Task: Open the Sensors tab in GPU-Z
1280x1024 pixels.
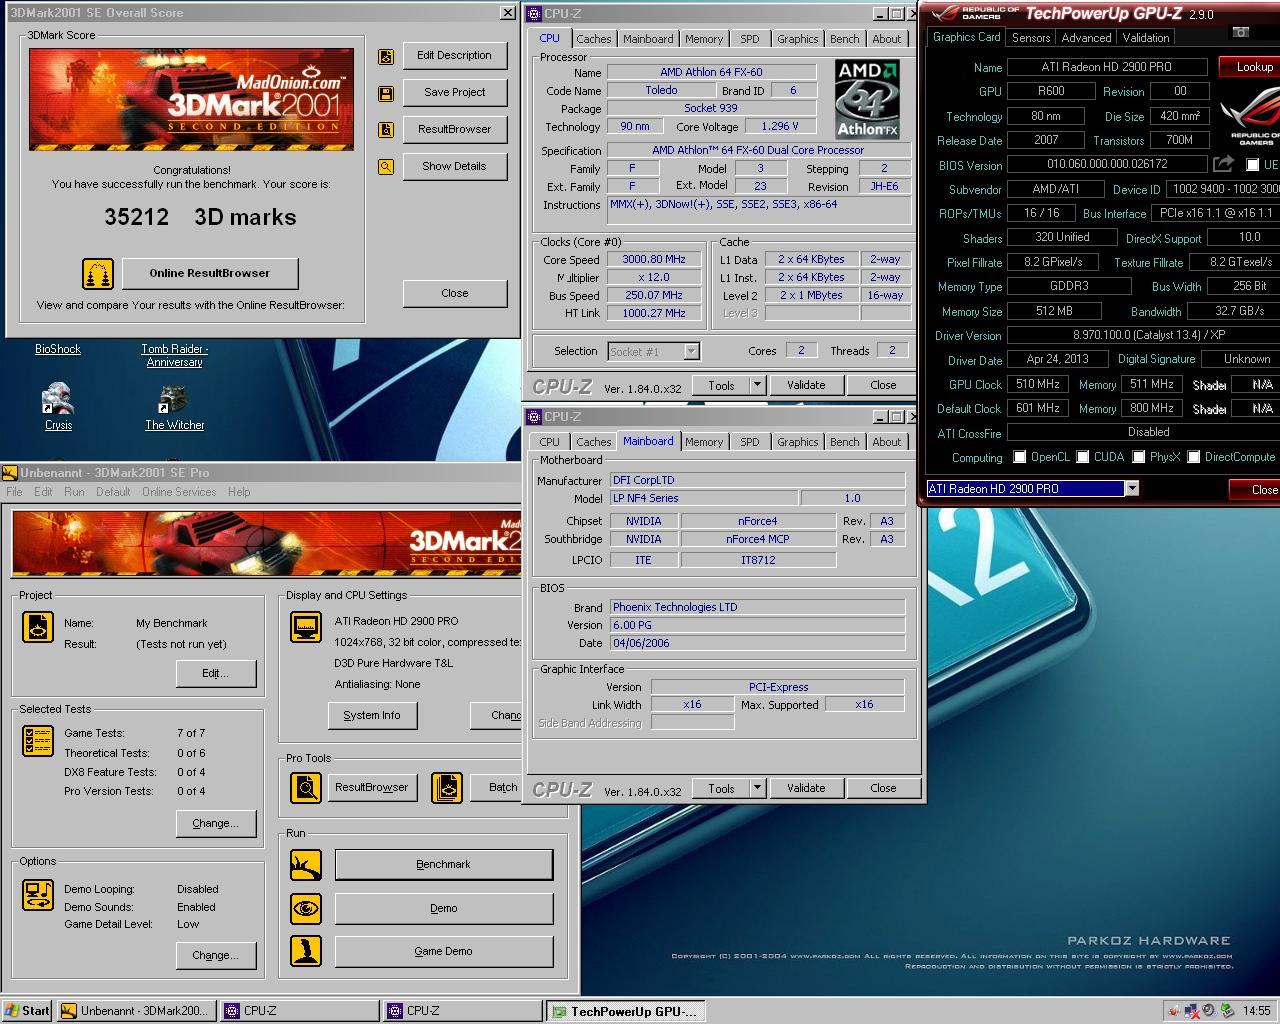Action: [x=1031, y=37]
